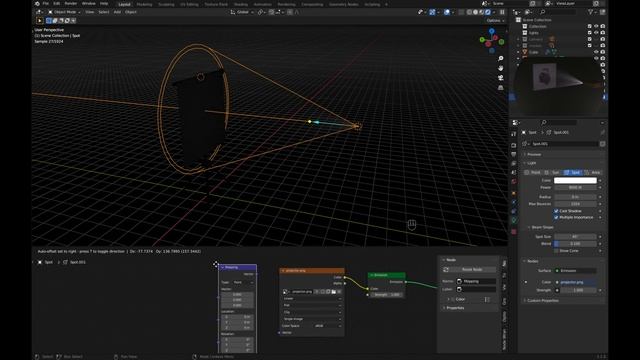Collapse the Light panel
Image resolution: width=640 pixels, height=360 pixels.
(531, 163)
